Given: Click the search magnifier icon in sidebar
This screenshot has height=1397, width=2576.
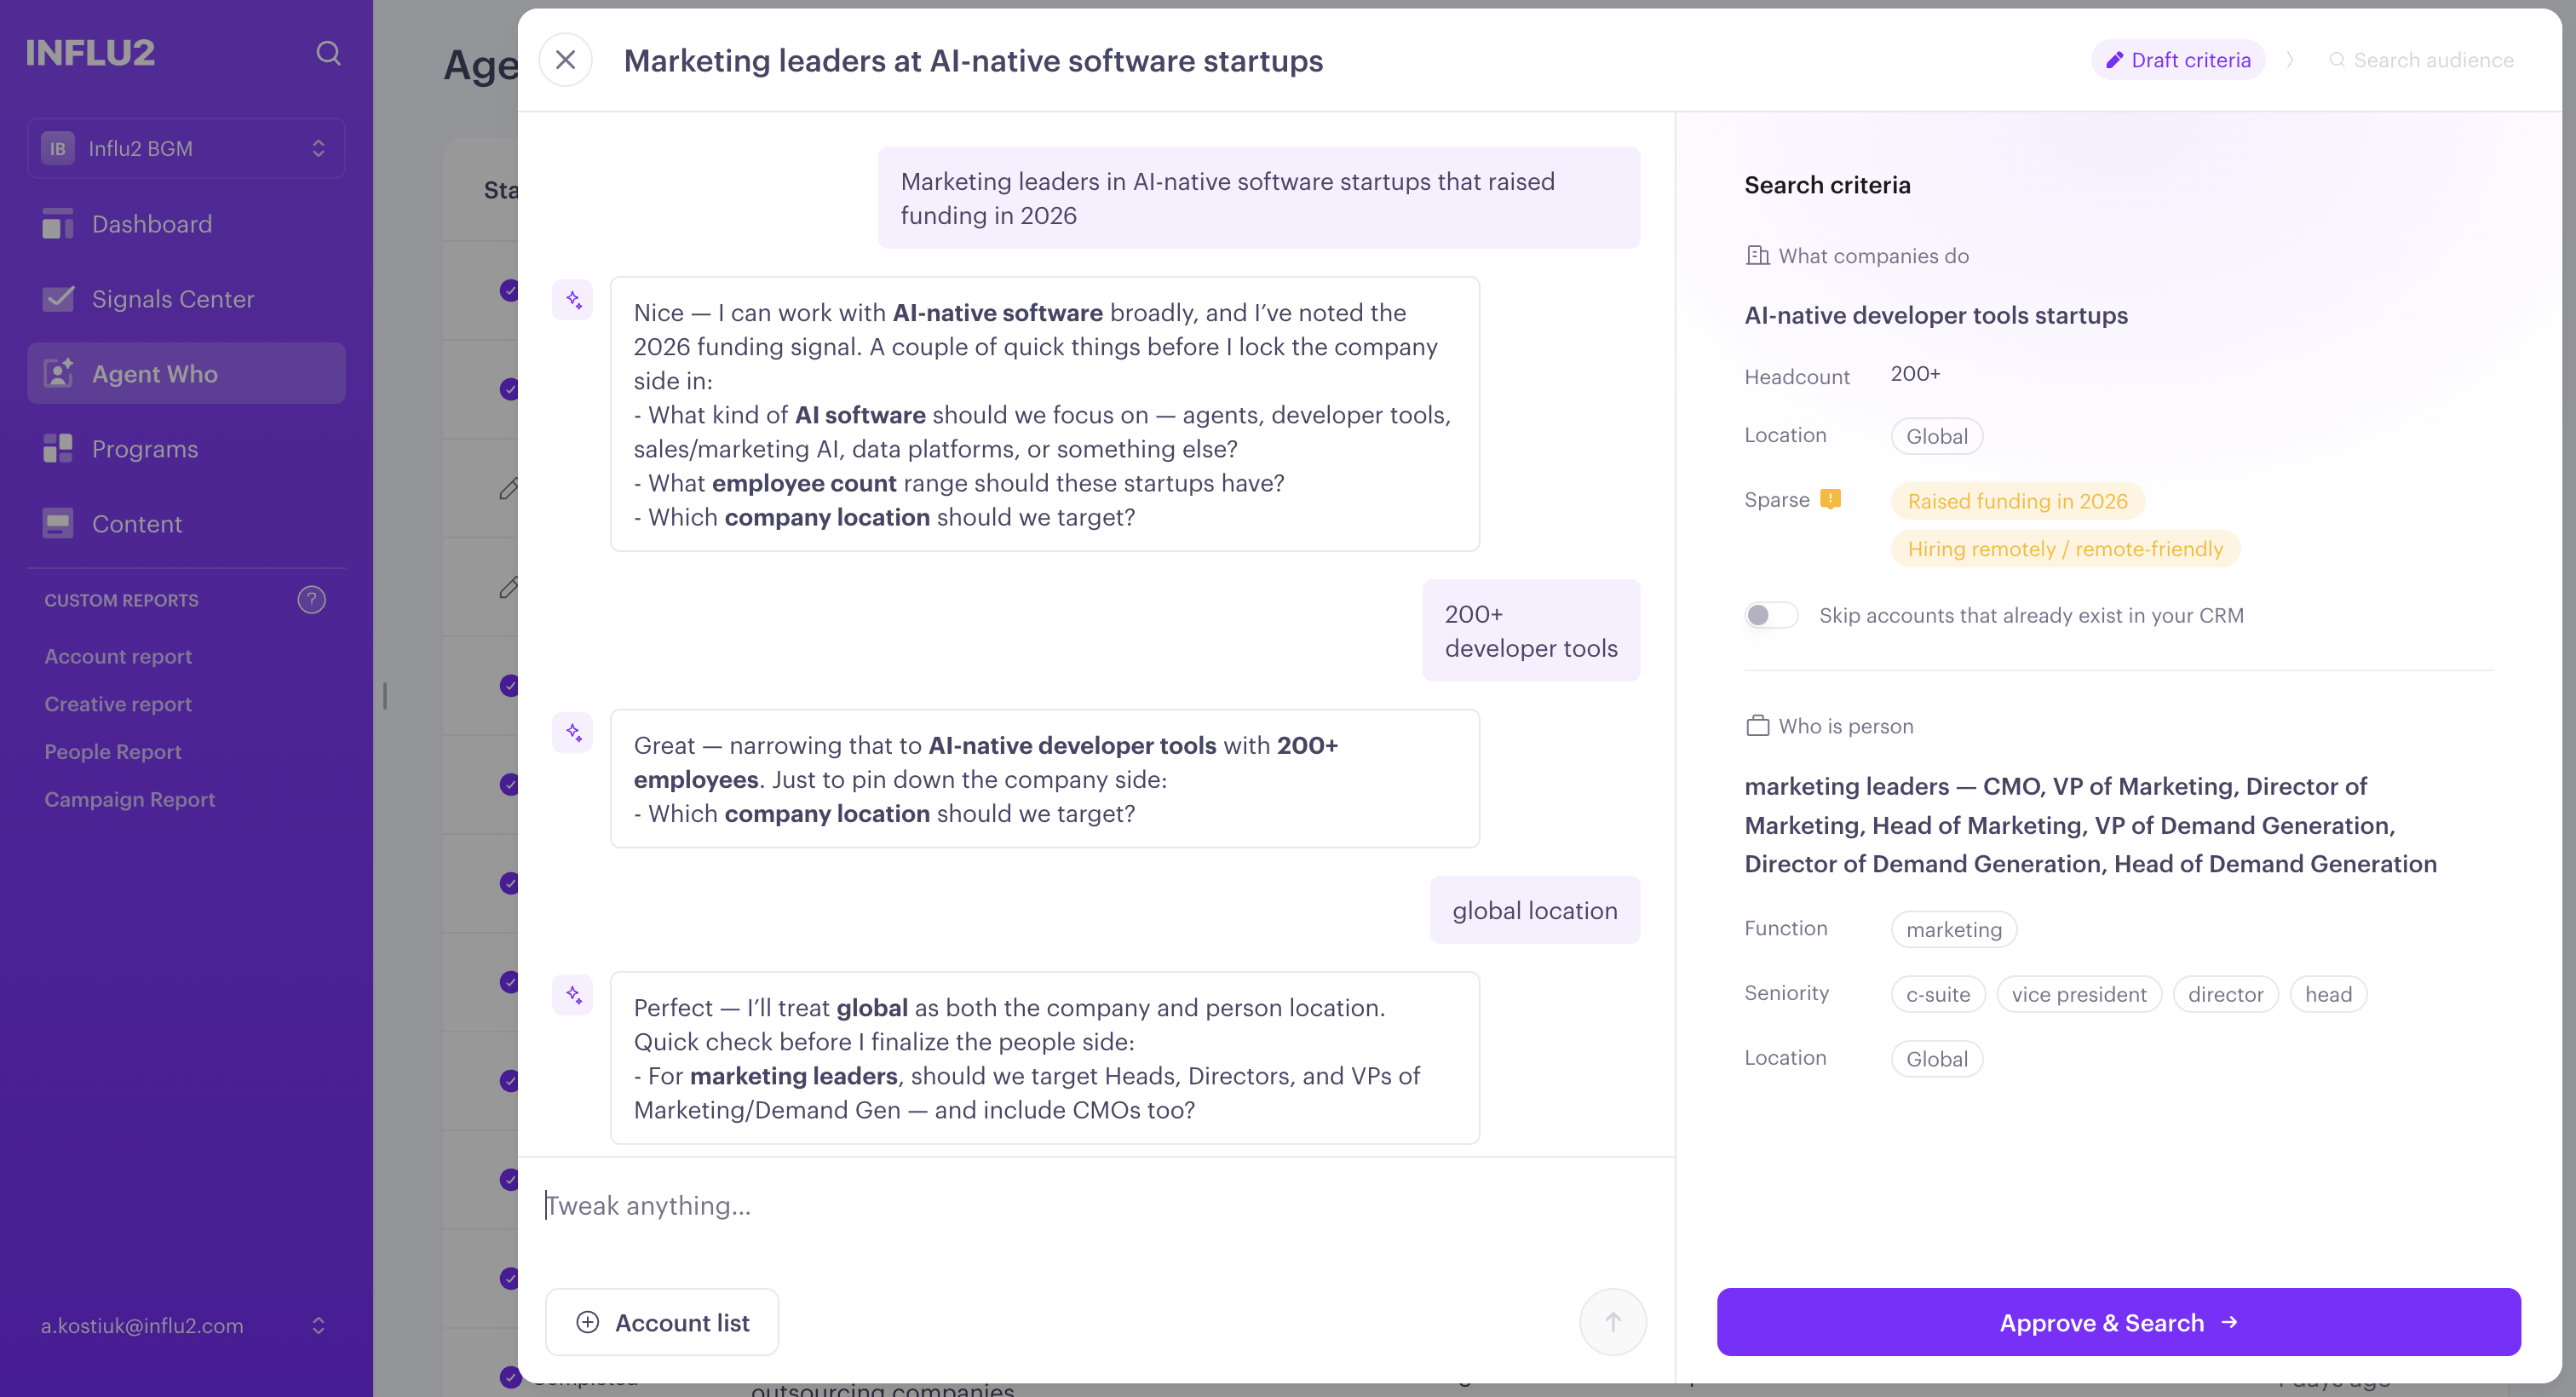Looking at the screenshot, I should [x=328, y=53].
